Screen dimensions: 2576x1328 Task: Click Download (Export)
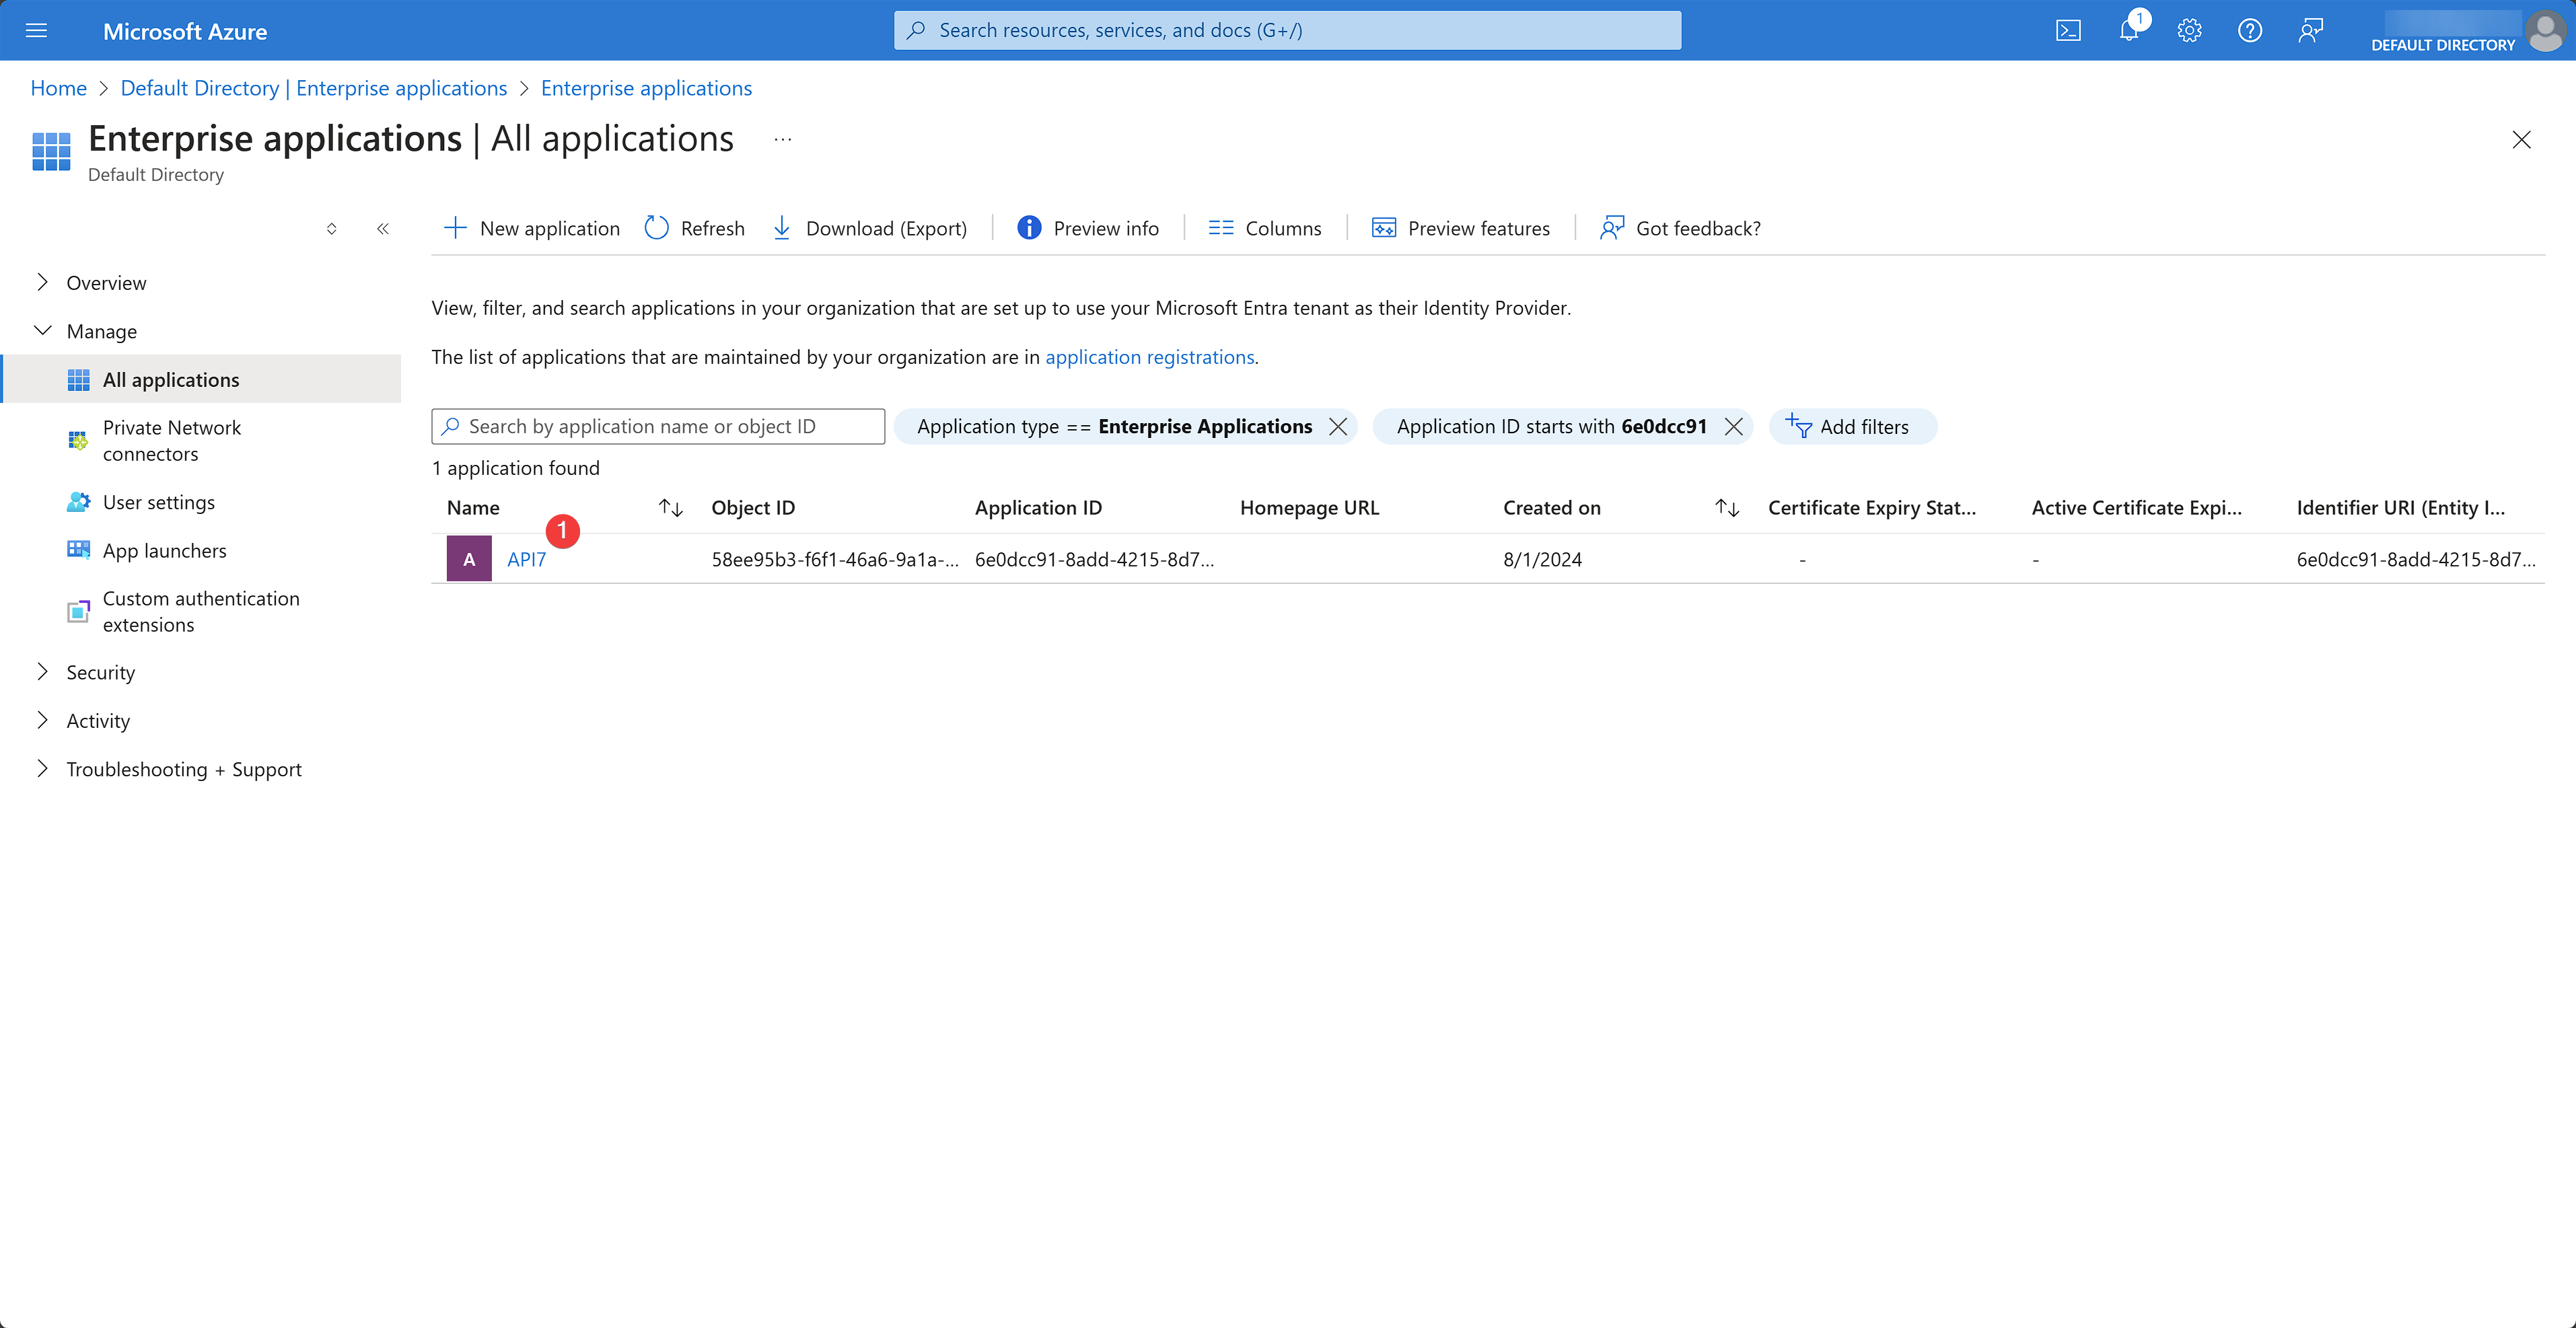[870, 228]
